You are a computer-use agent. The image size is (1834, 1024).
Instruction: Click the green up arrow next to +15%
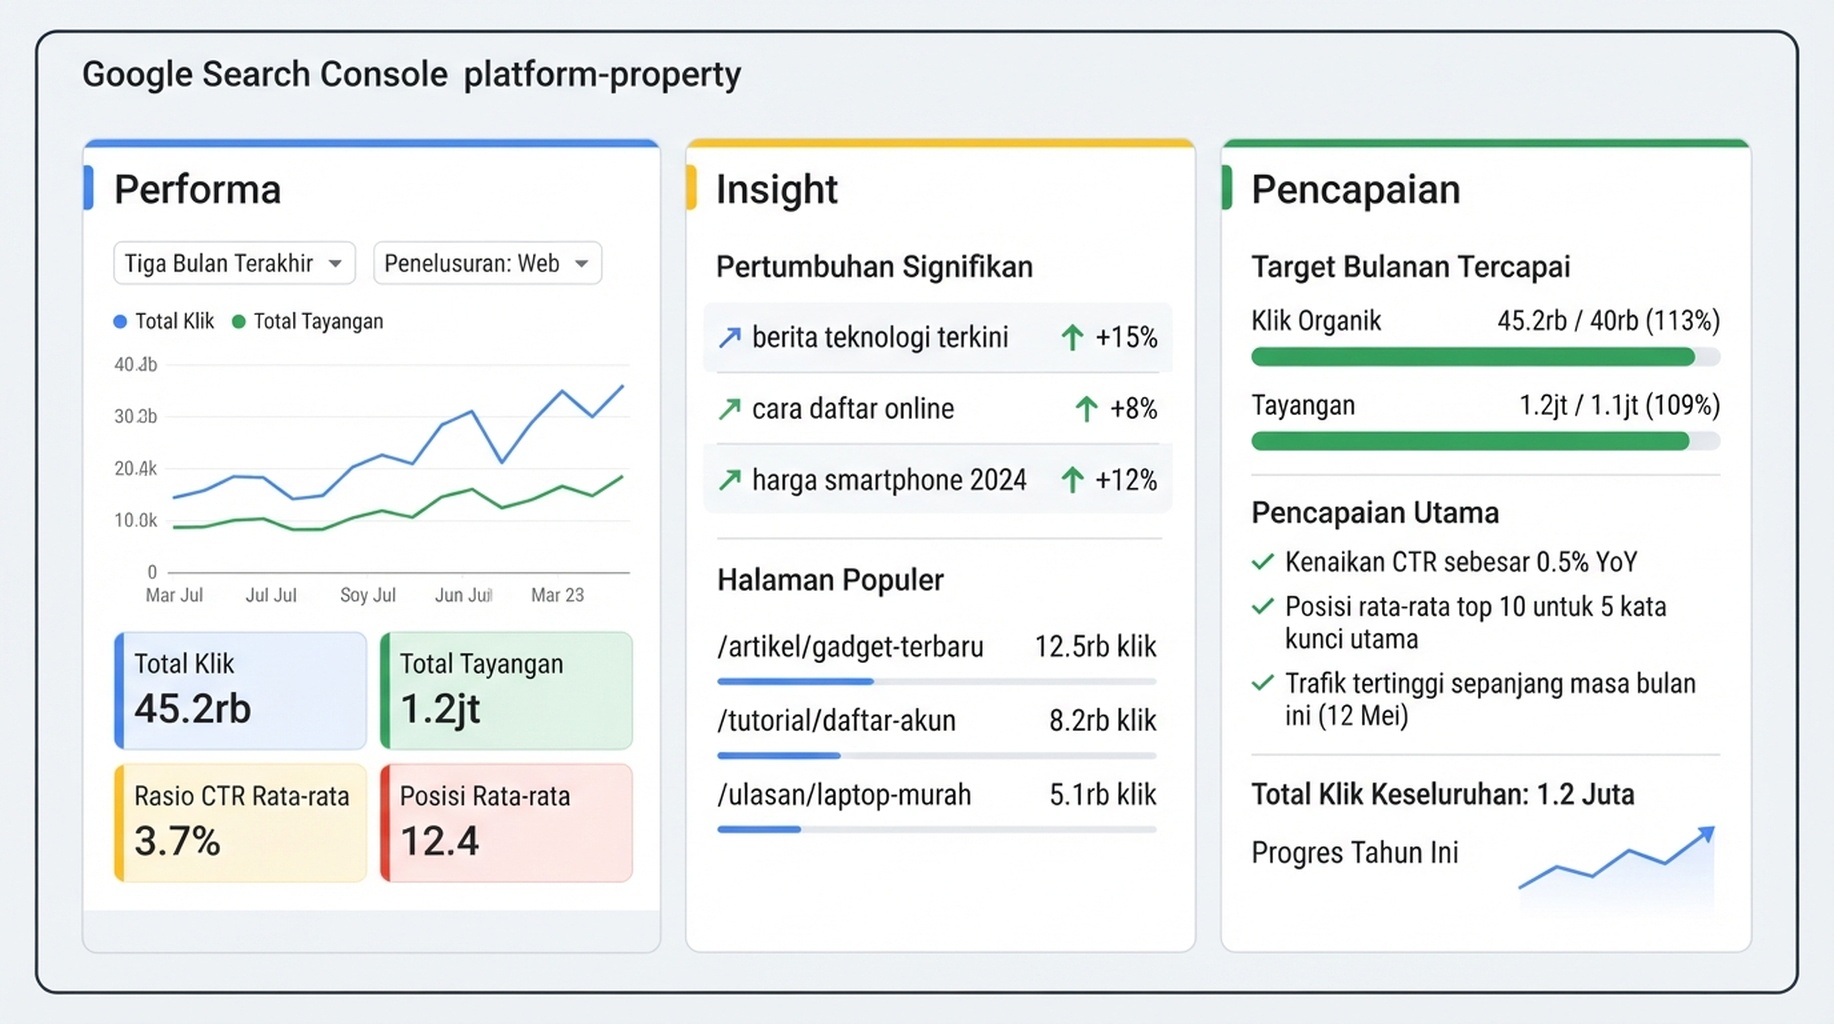(1072, 338)
